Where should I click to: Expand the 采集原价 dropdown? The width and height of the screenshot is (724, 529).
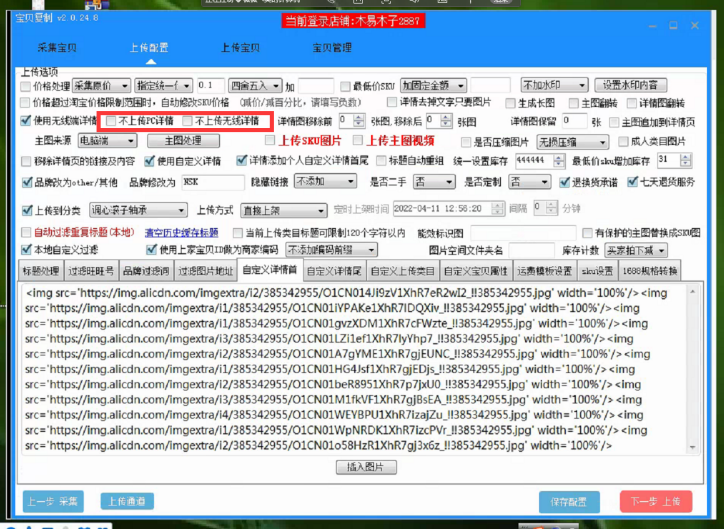click(x=101, y=85)
